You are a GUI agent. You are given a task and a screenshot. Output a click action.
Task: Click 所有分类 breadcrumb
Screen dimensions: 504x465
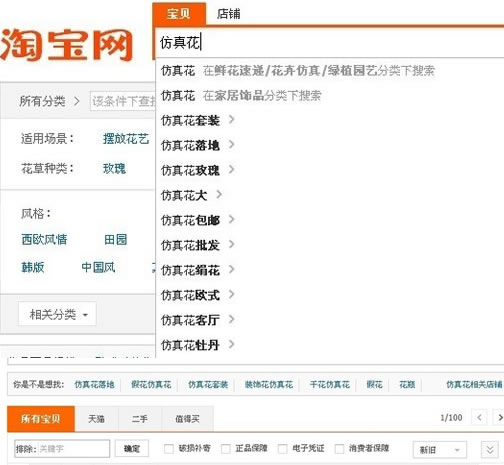point(42,101)
